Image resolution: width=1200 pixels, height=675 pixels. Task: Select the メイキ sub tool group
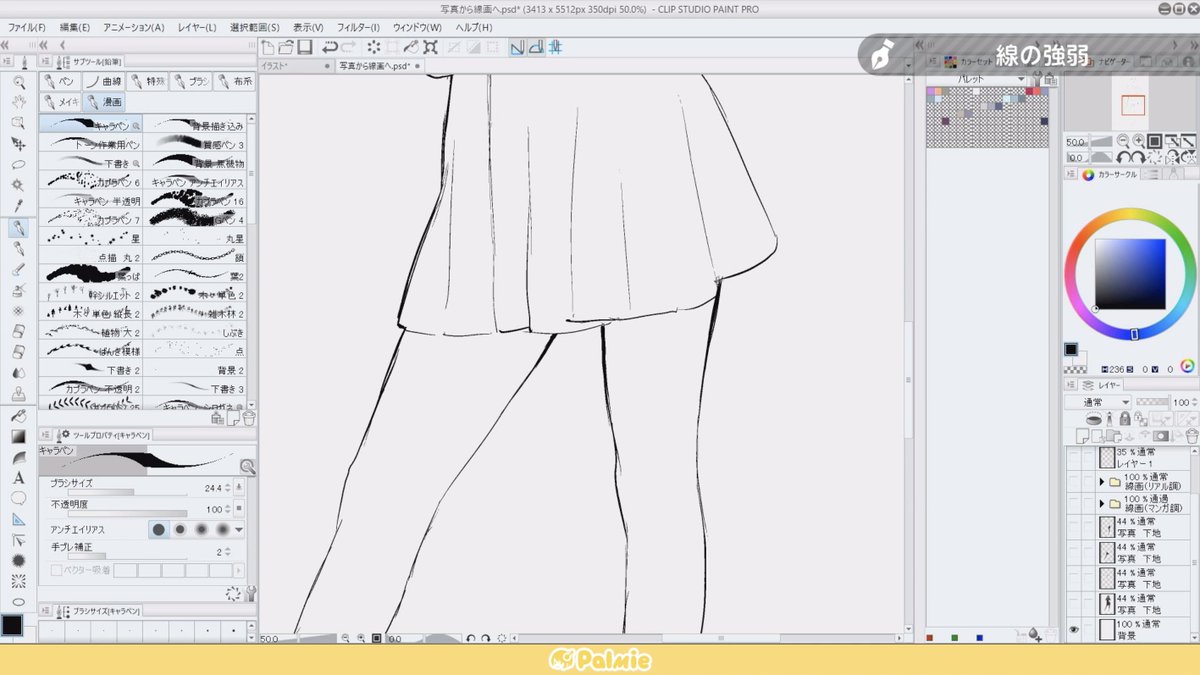60,102
